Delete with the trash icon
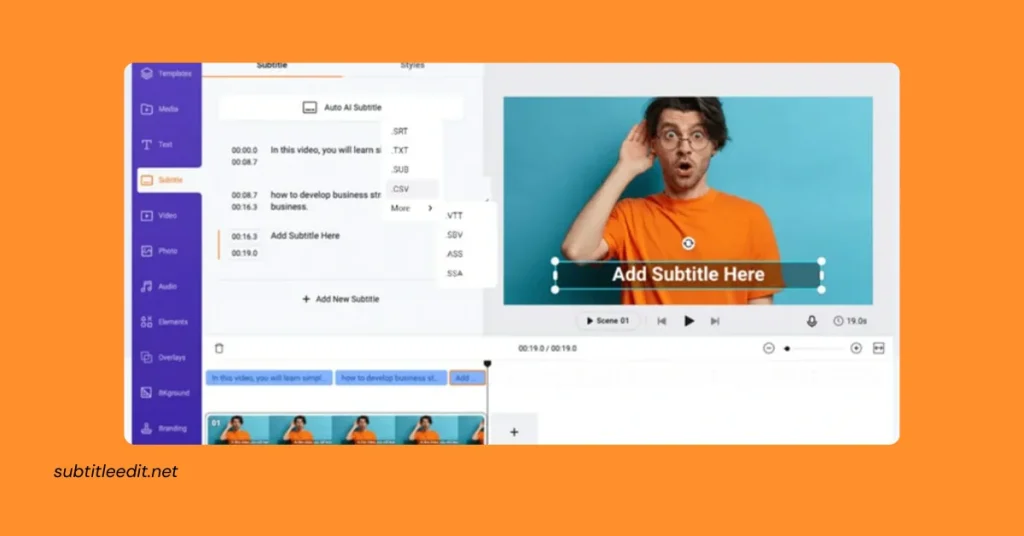 [x=219, y=349]
